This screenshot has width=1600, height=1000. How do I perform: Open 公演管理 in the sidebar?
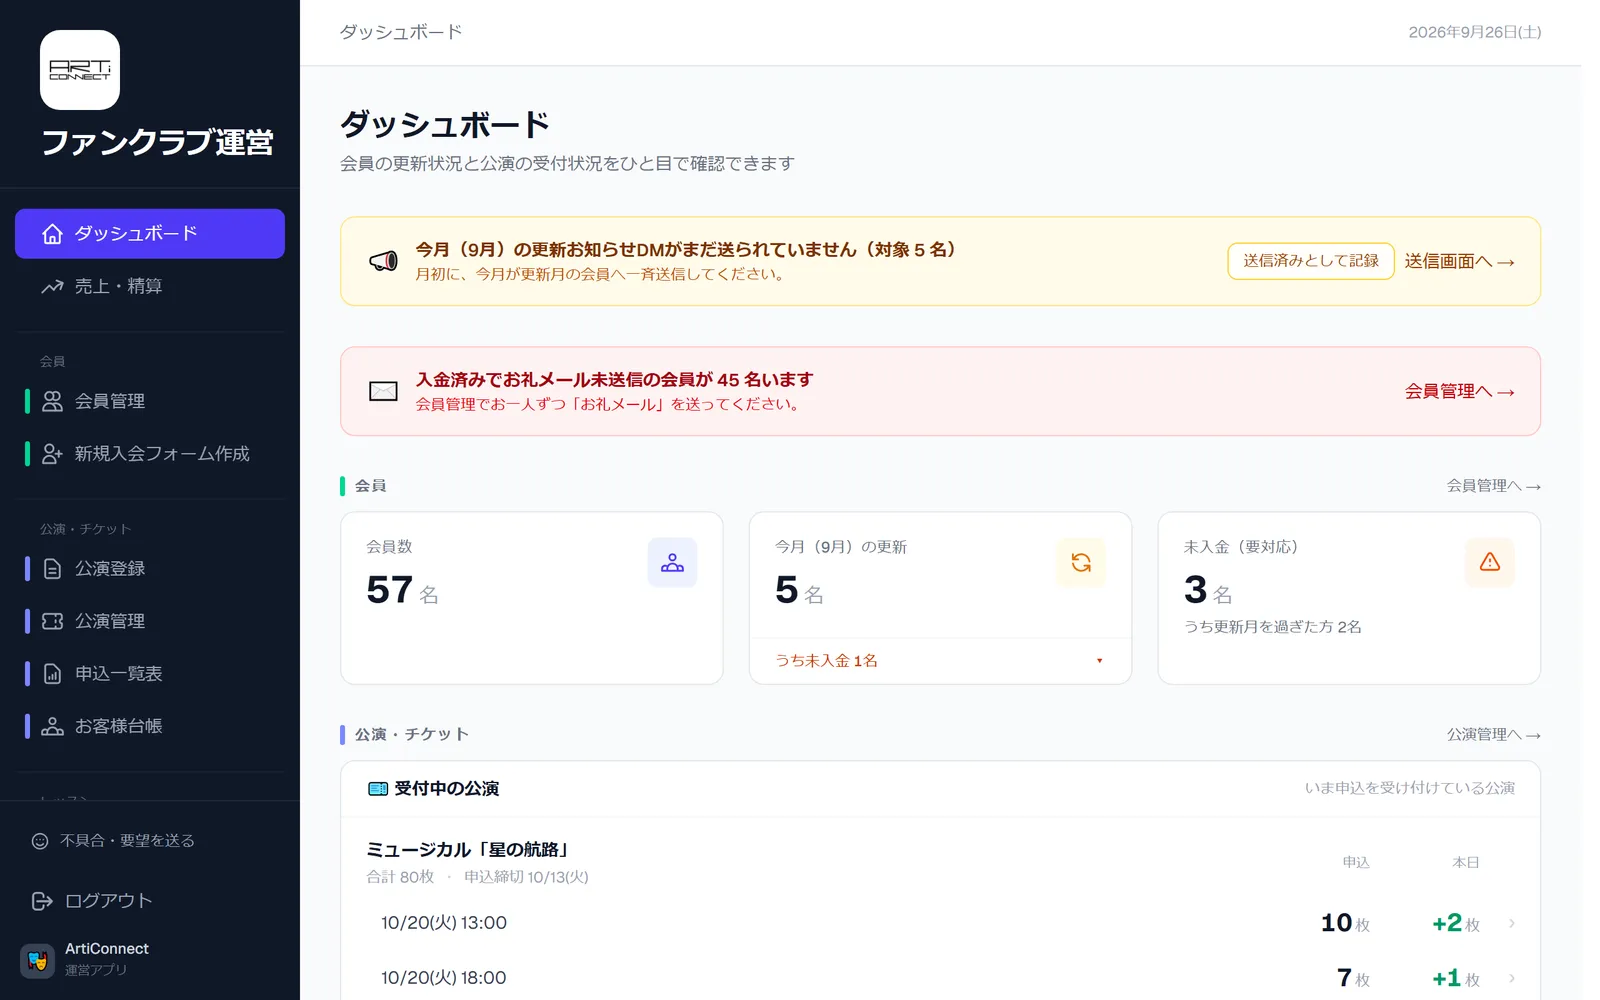[150, 621]
